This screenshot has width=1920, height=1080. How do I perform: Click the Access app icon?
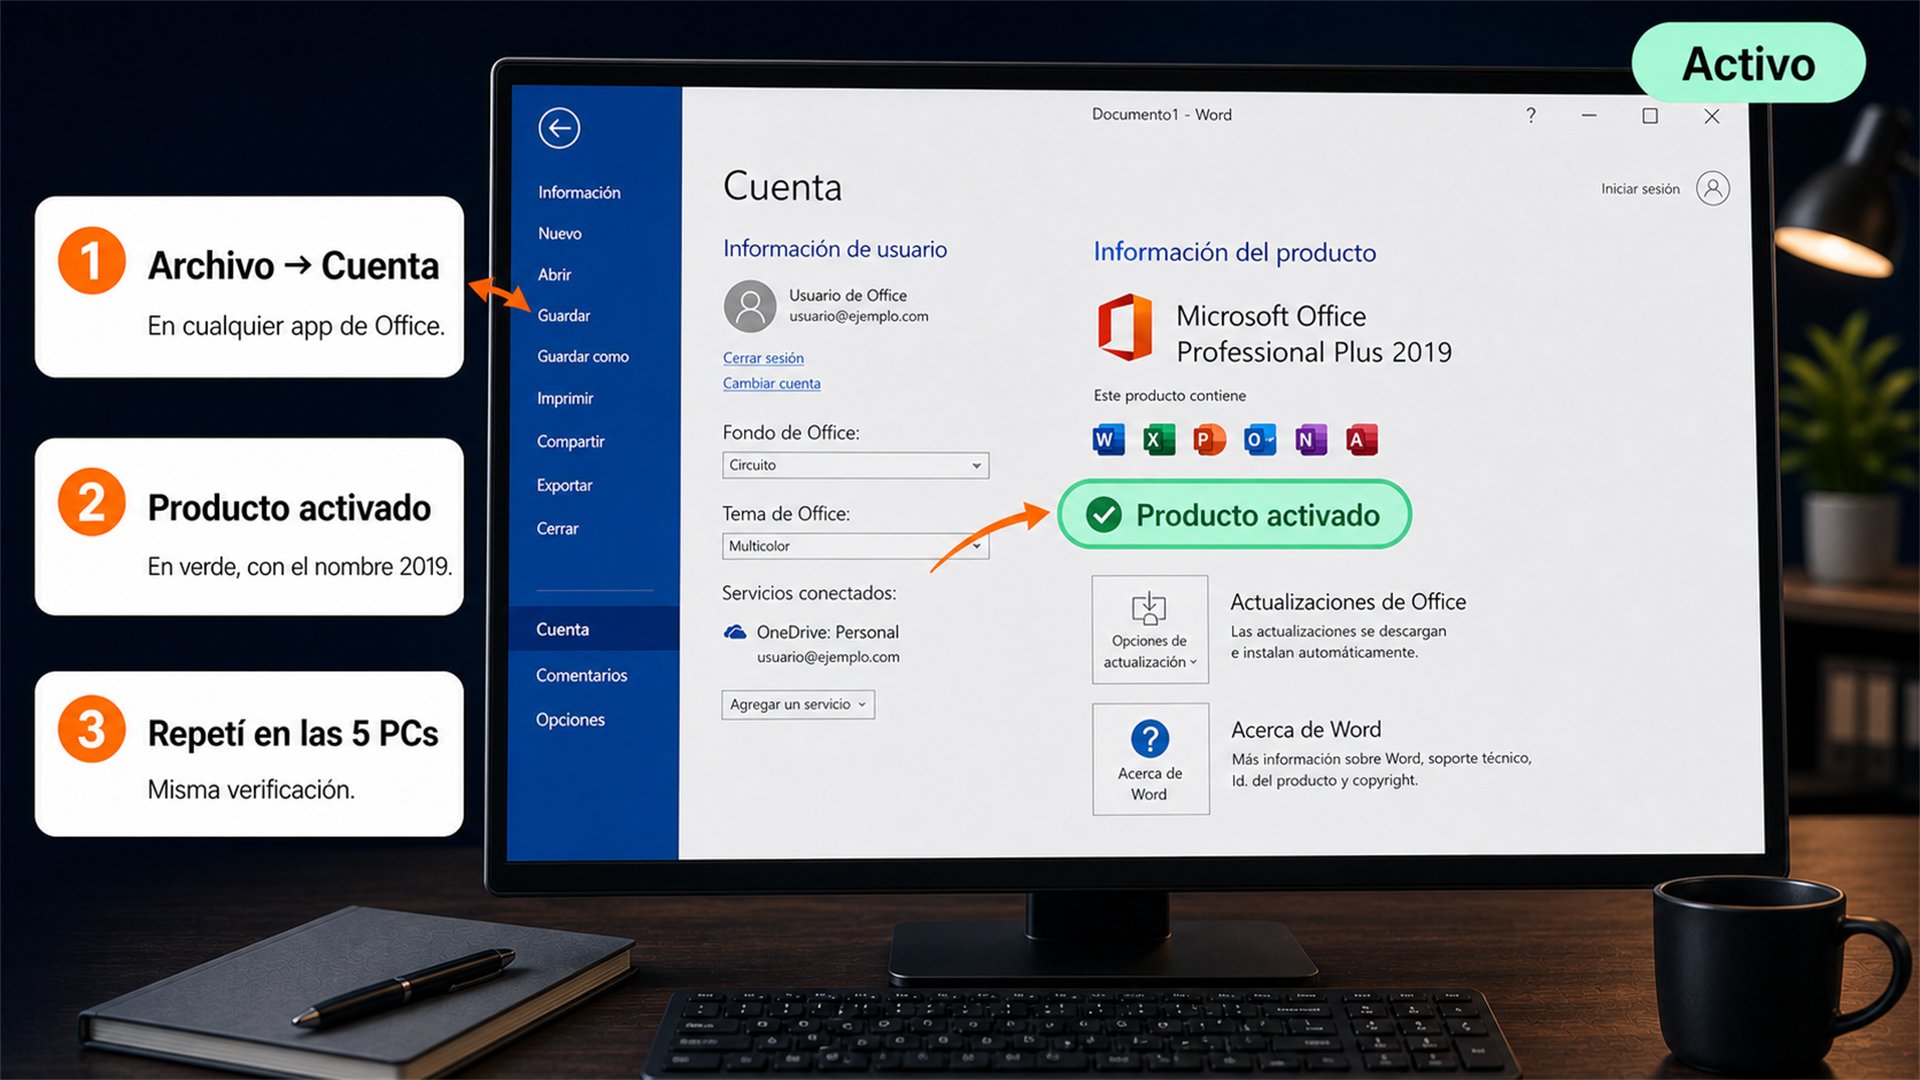pyautogui.click(x=1361, y=440)
